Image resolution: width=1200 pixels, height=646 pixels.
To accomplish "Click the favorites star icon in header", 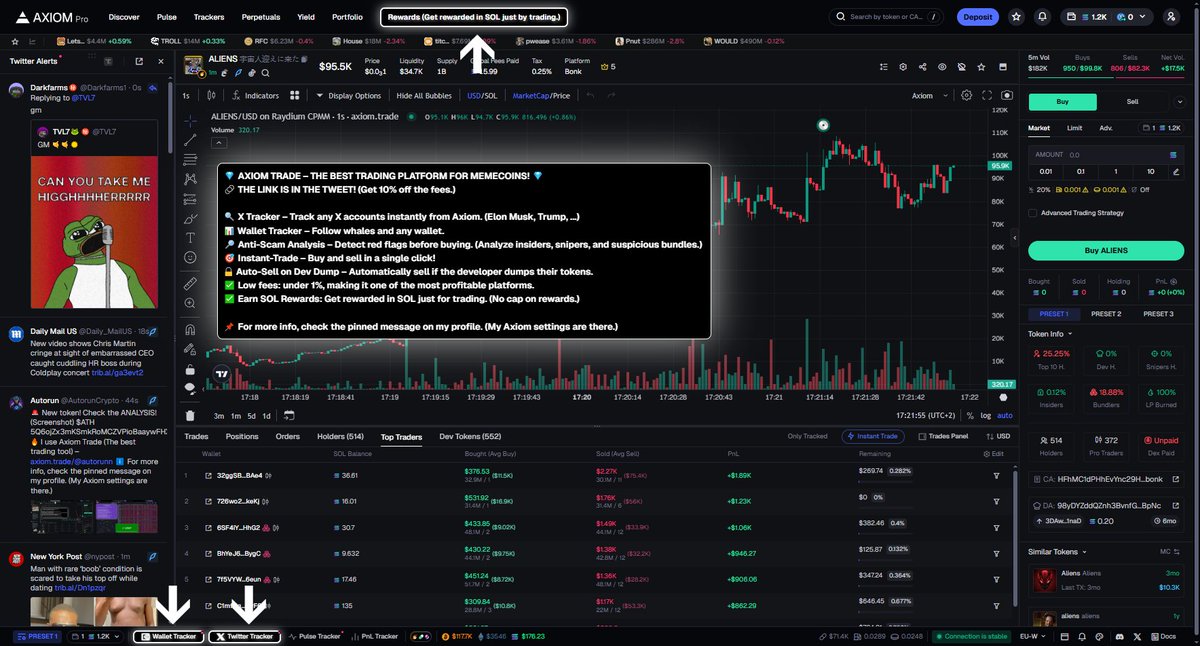I will pyautogui.click(x=1016, y=17).
